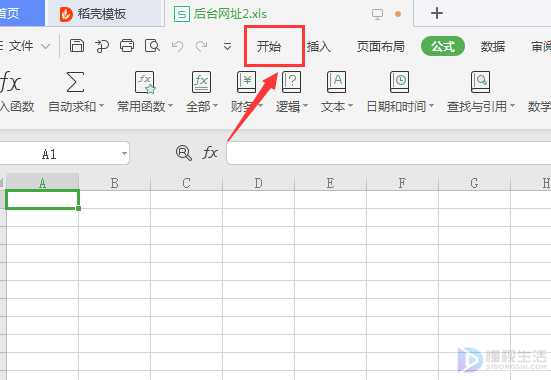Click the AutoSum sigma icon

tap(75, 82)
